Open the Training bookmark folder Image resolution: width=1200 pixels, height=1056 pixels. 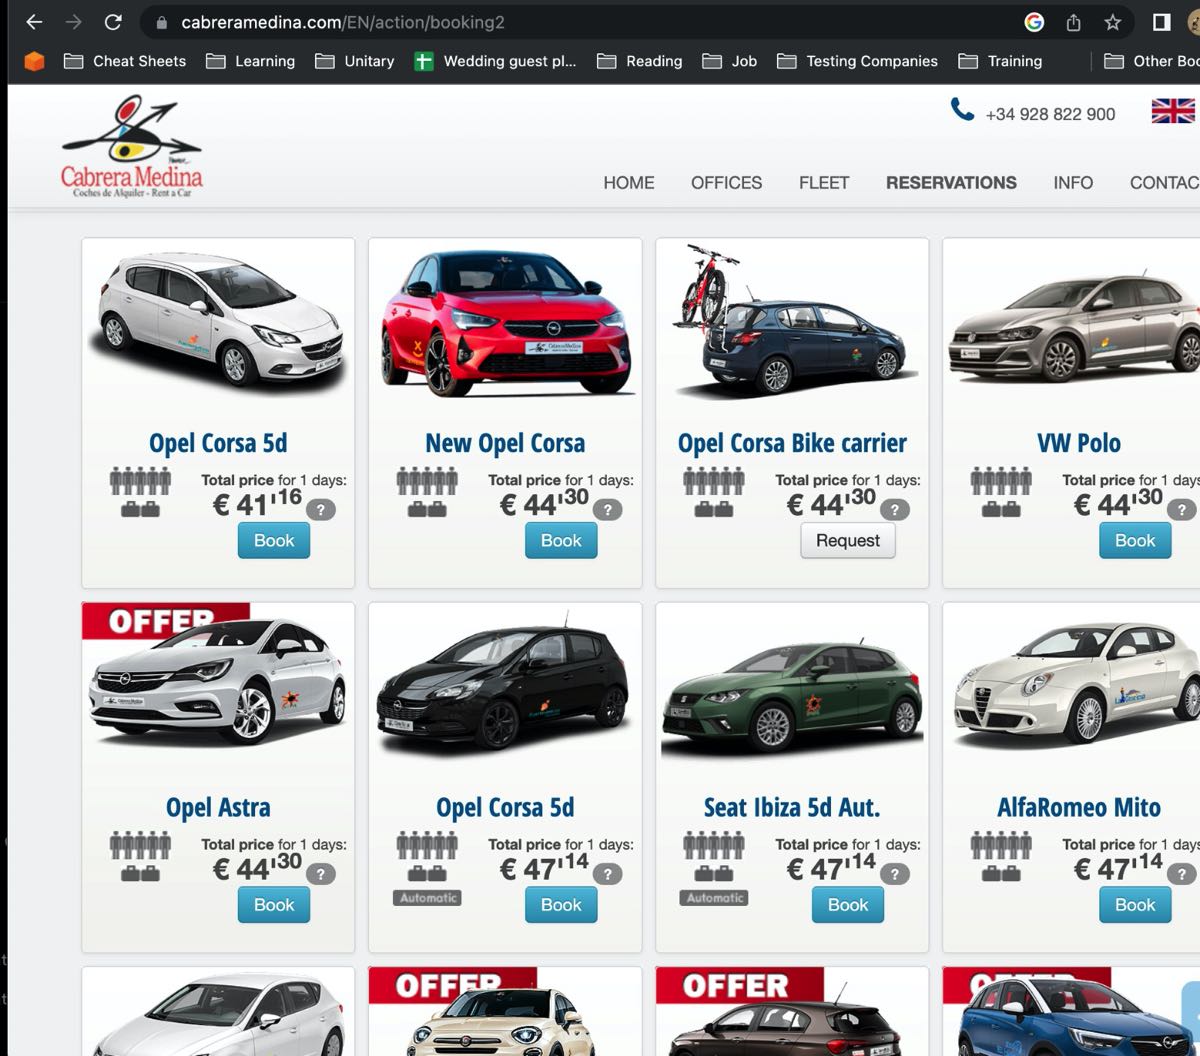pyautogui.click(x=1001, y=61)
